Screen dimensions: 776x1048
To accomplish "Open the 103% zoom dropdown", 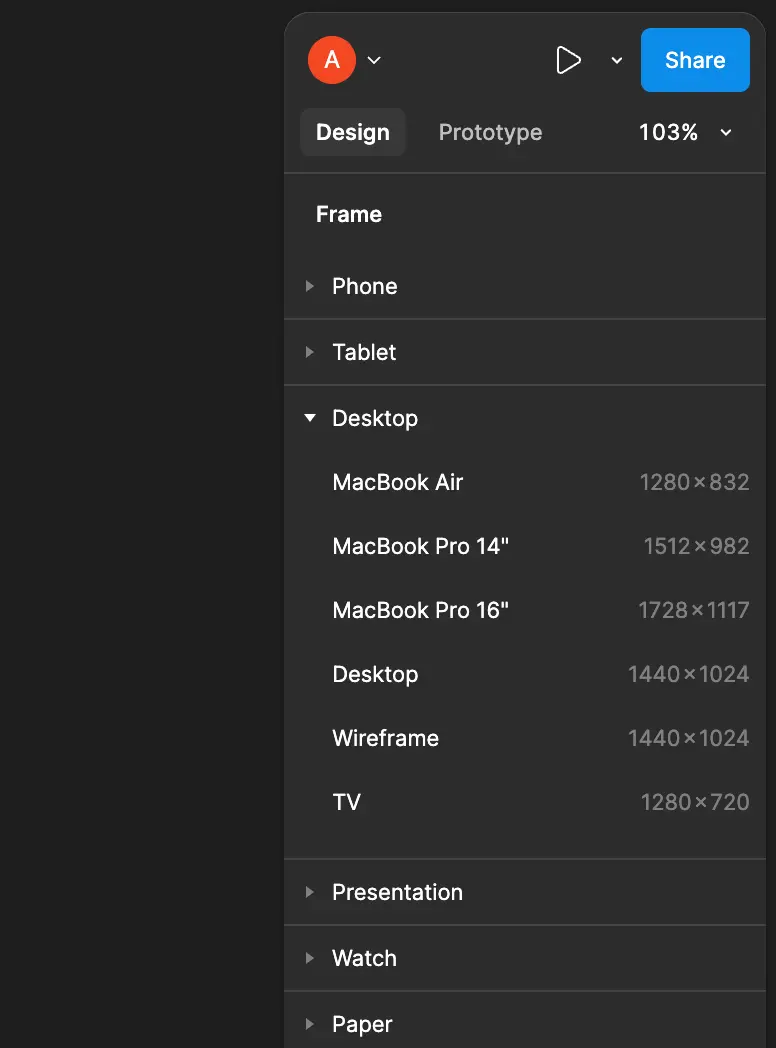I will [686, 132].
